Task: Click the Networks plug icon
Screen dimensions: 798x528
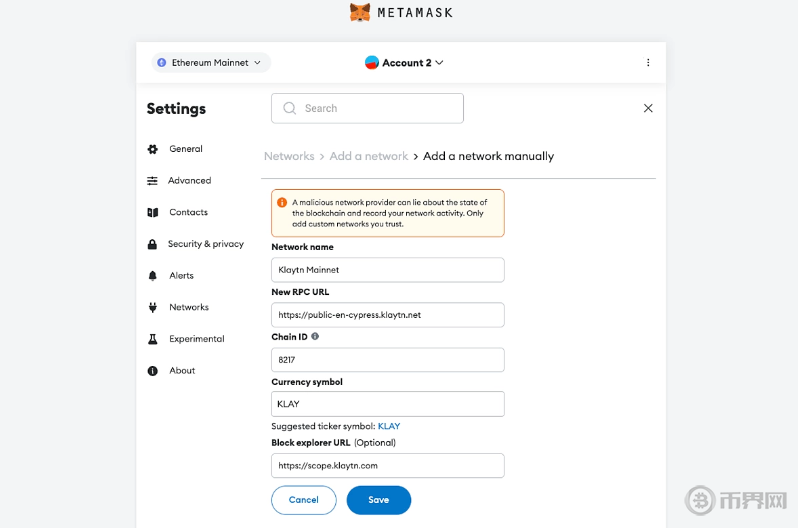Action: coord(153,307)
